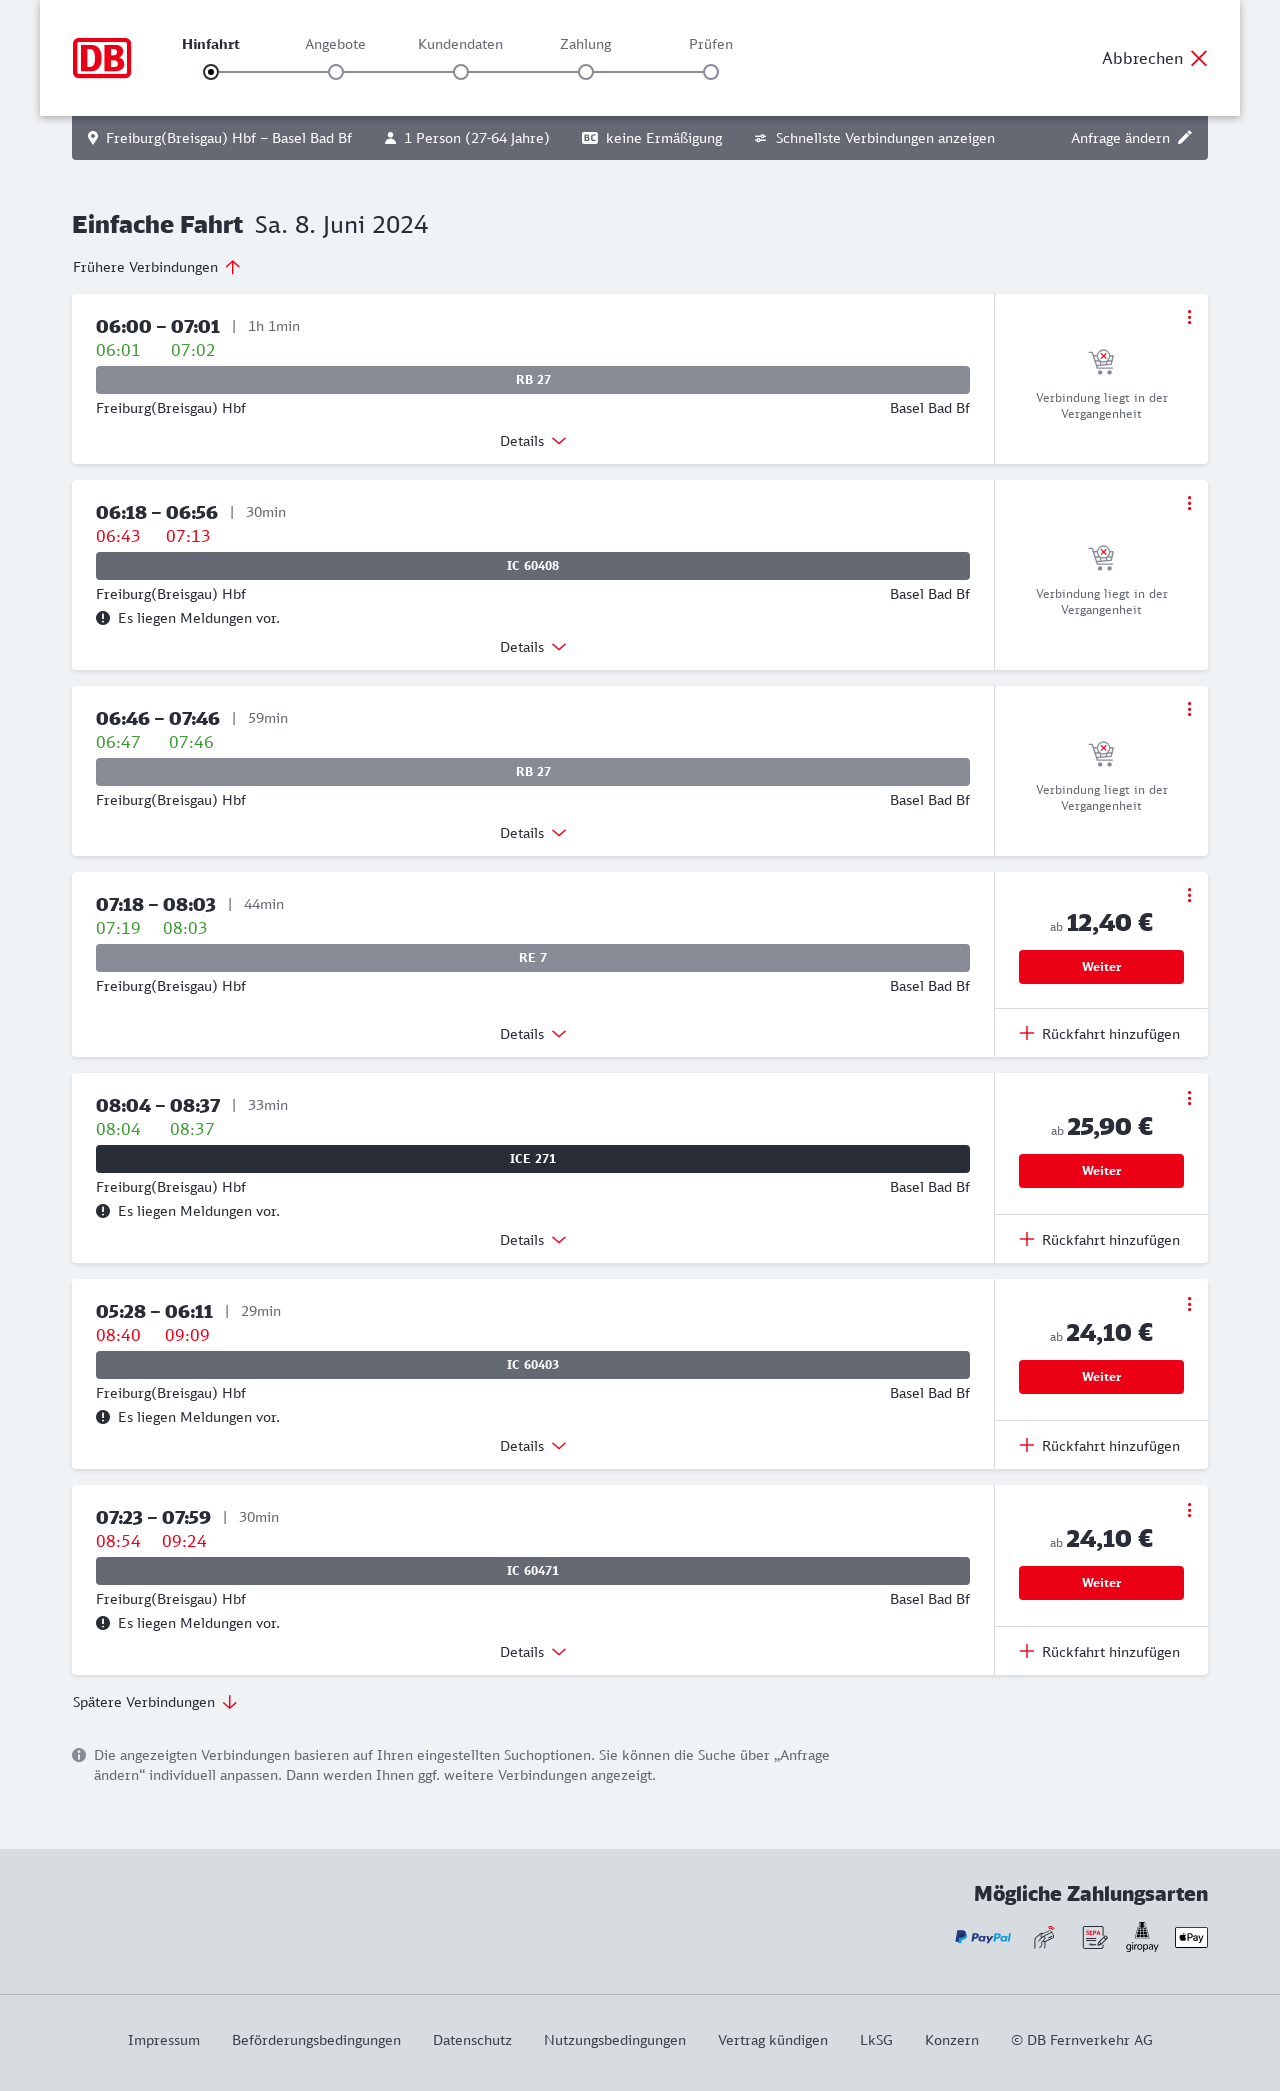
Task: Select the Angebote step circle
Action: click(336, 72)
